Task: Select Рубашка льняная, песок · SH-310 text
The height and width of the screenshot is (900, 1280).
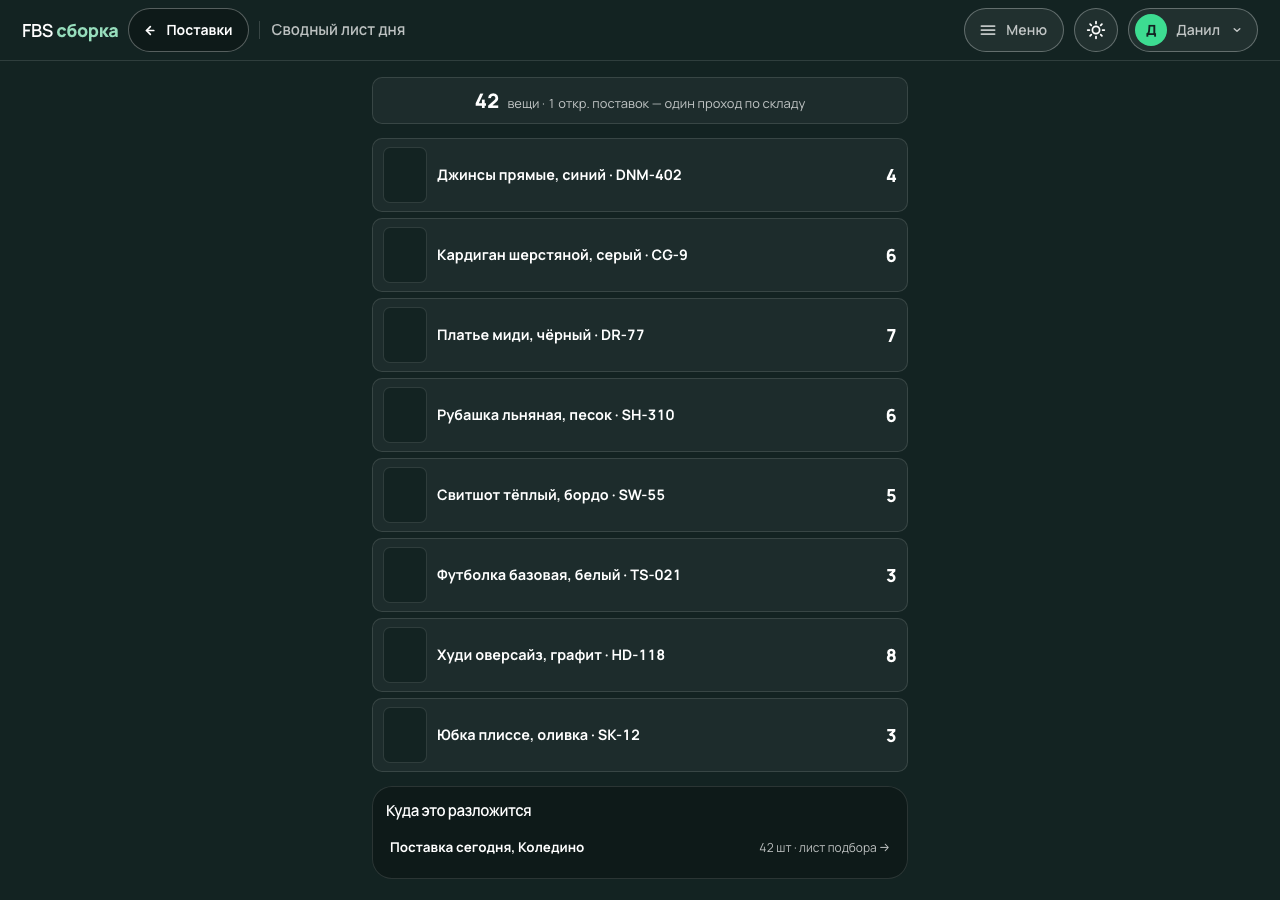Action: pos(555,415)
